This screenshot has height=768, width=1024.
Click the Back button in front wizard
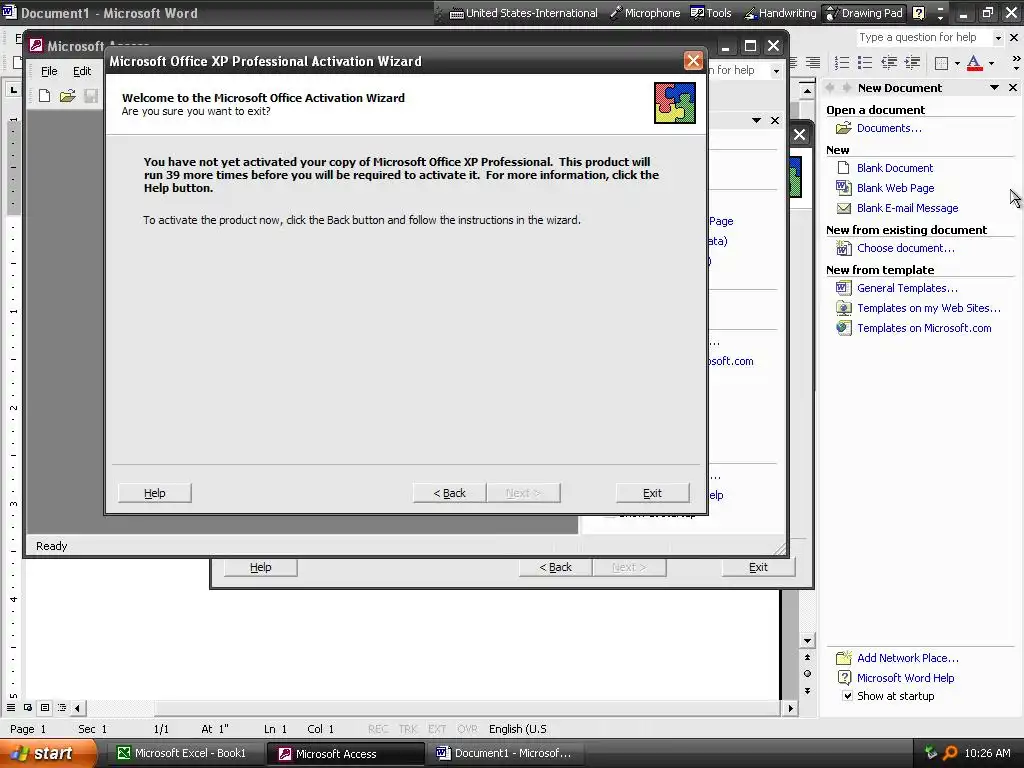point(449,493)
